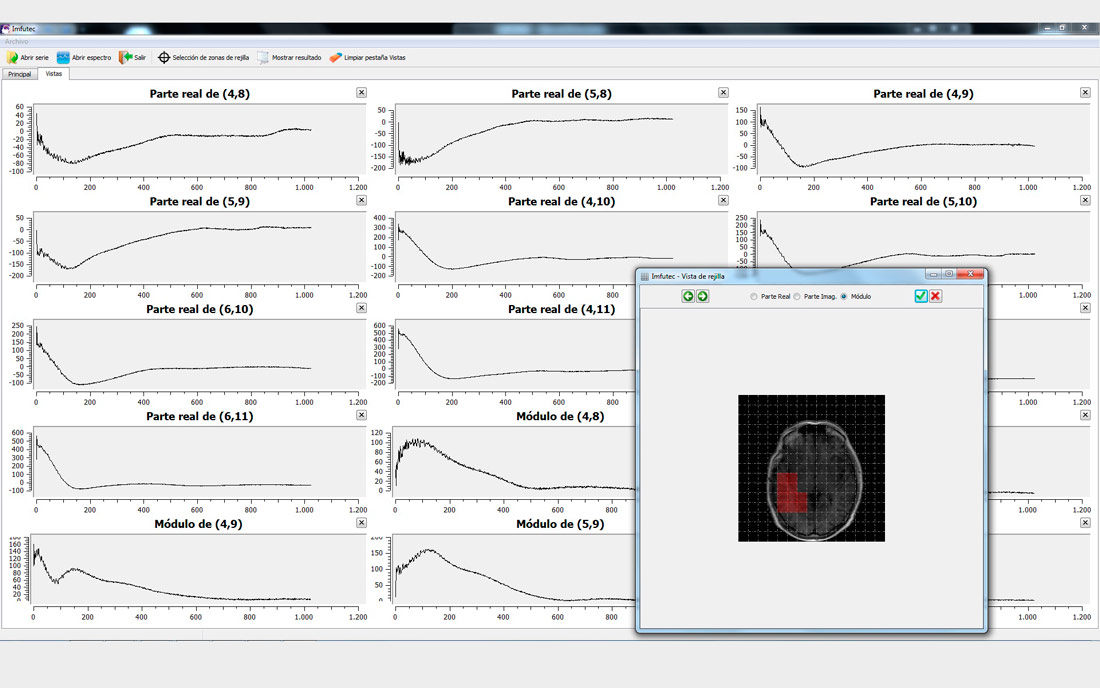1100x688 pixels.
Task: Switch to the Principal tab
Action: click(20, 74)
